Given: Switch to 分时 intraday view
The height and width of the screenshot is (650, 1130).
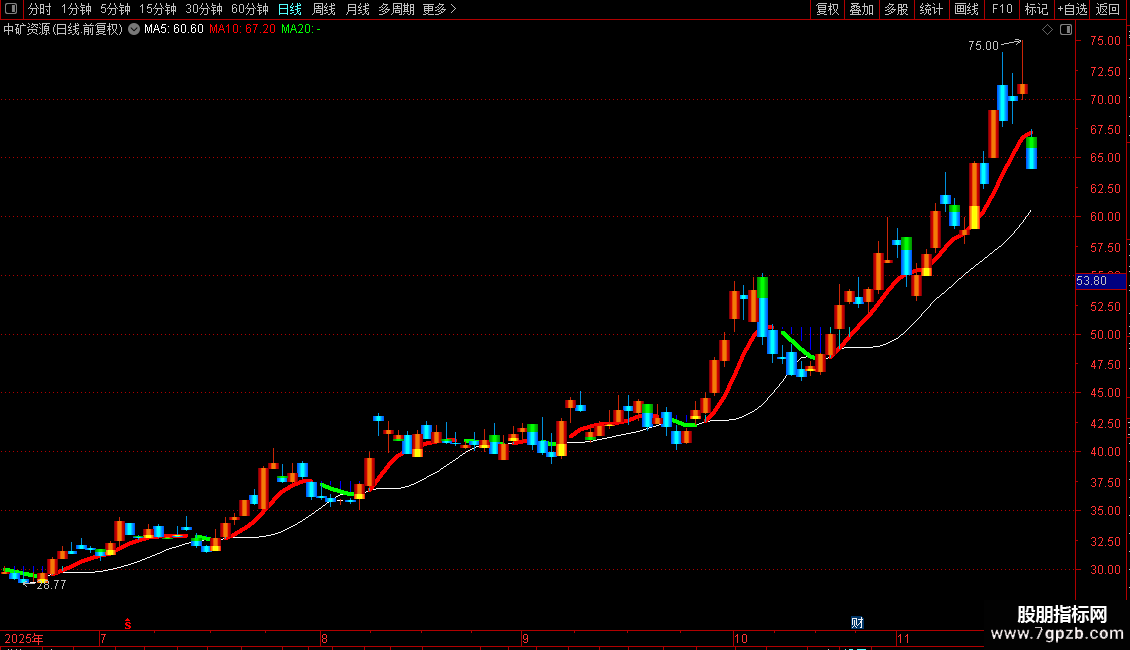Looking at the screenshot, I should click(x=40, y=9).
